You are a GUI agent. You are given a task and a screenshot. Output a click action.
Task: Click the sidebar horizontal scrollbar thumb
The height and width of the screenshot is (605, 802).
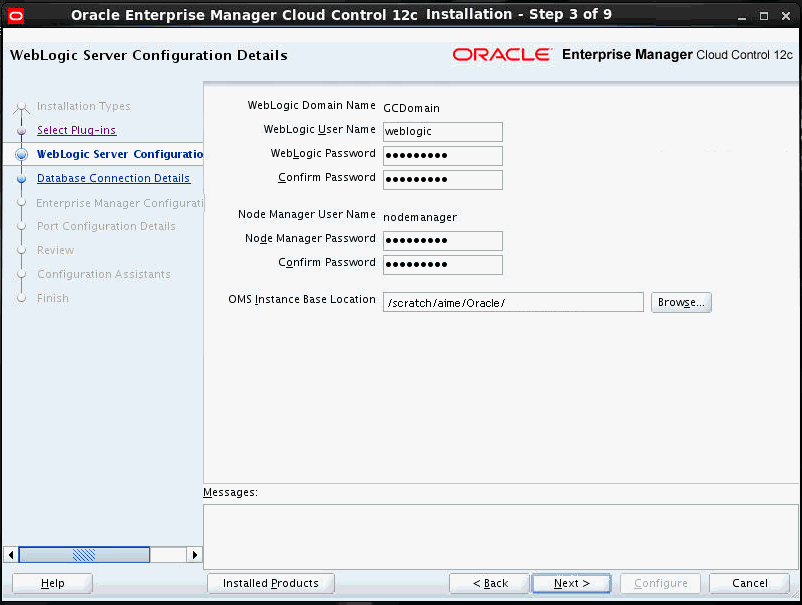[84, 554]
